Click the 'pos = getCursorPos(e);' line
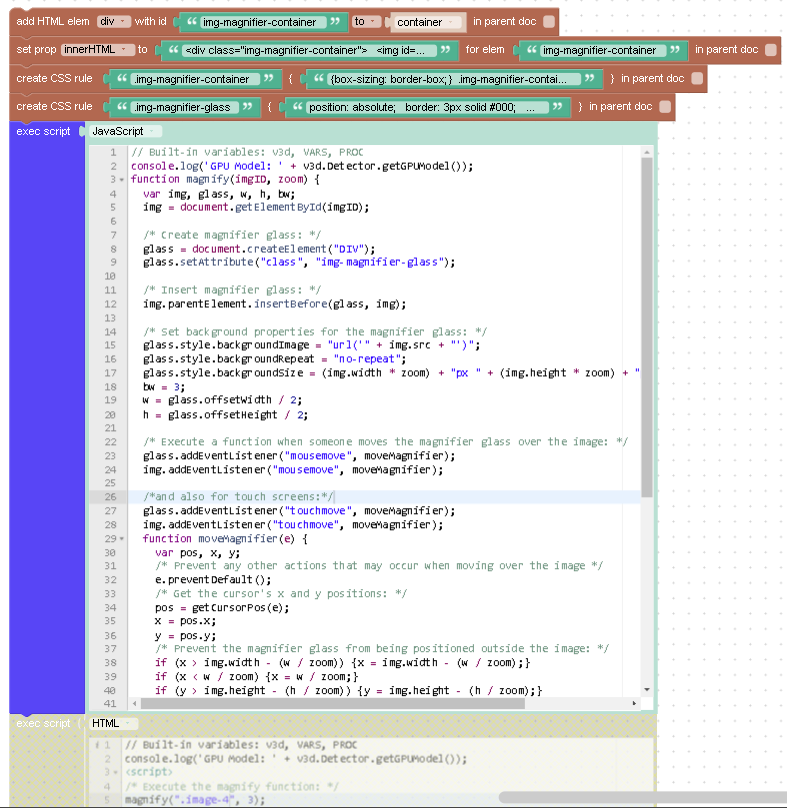The image size is (787, 808). coord(222,608)
